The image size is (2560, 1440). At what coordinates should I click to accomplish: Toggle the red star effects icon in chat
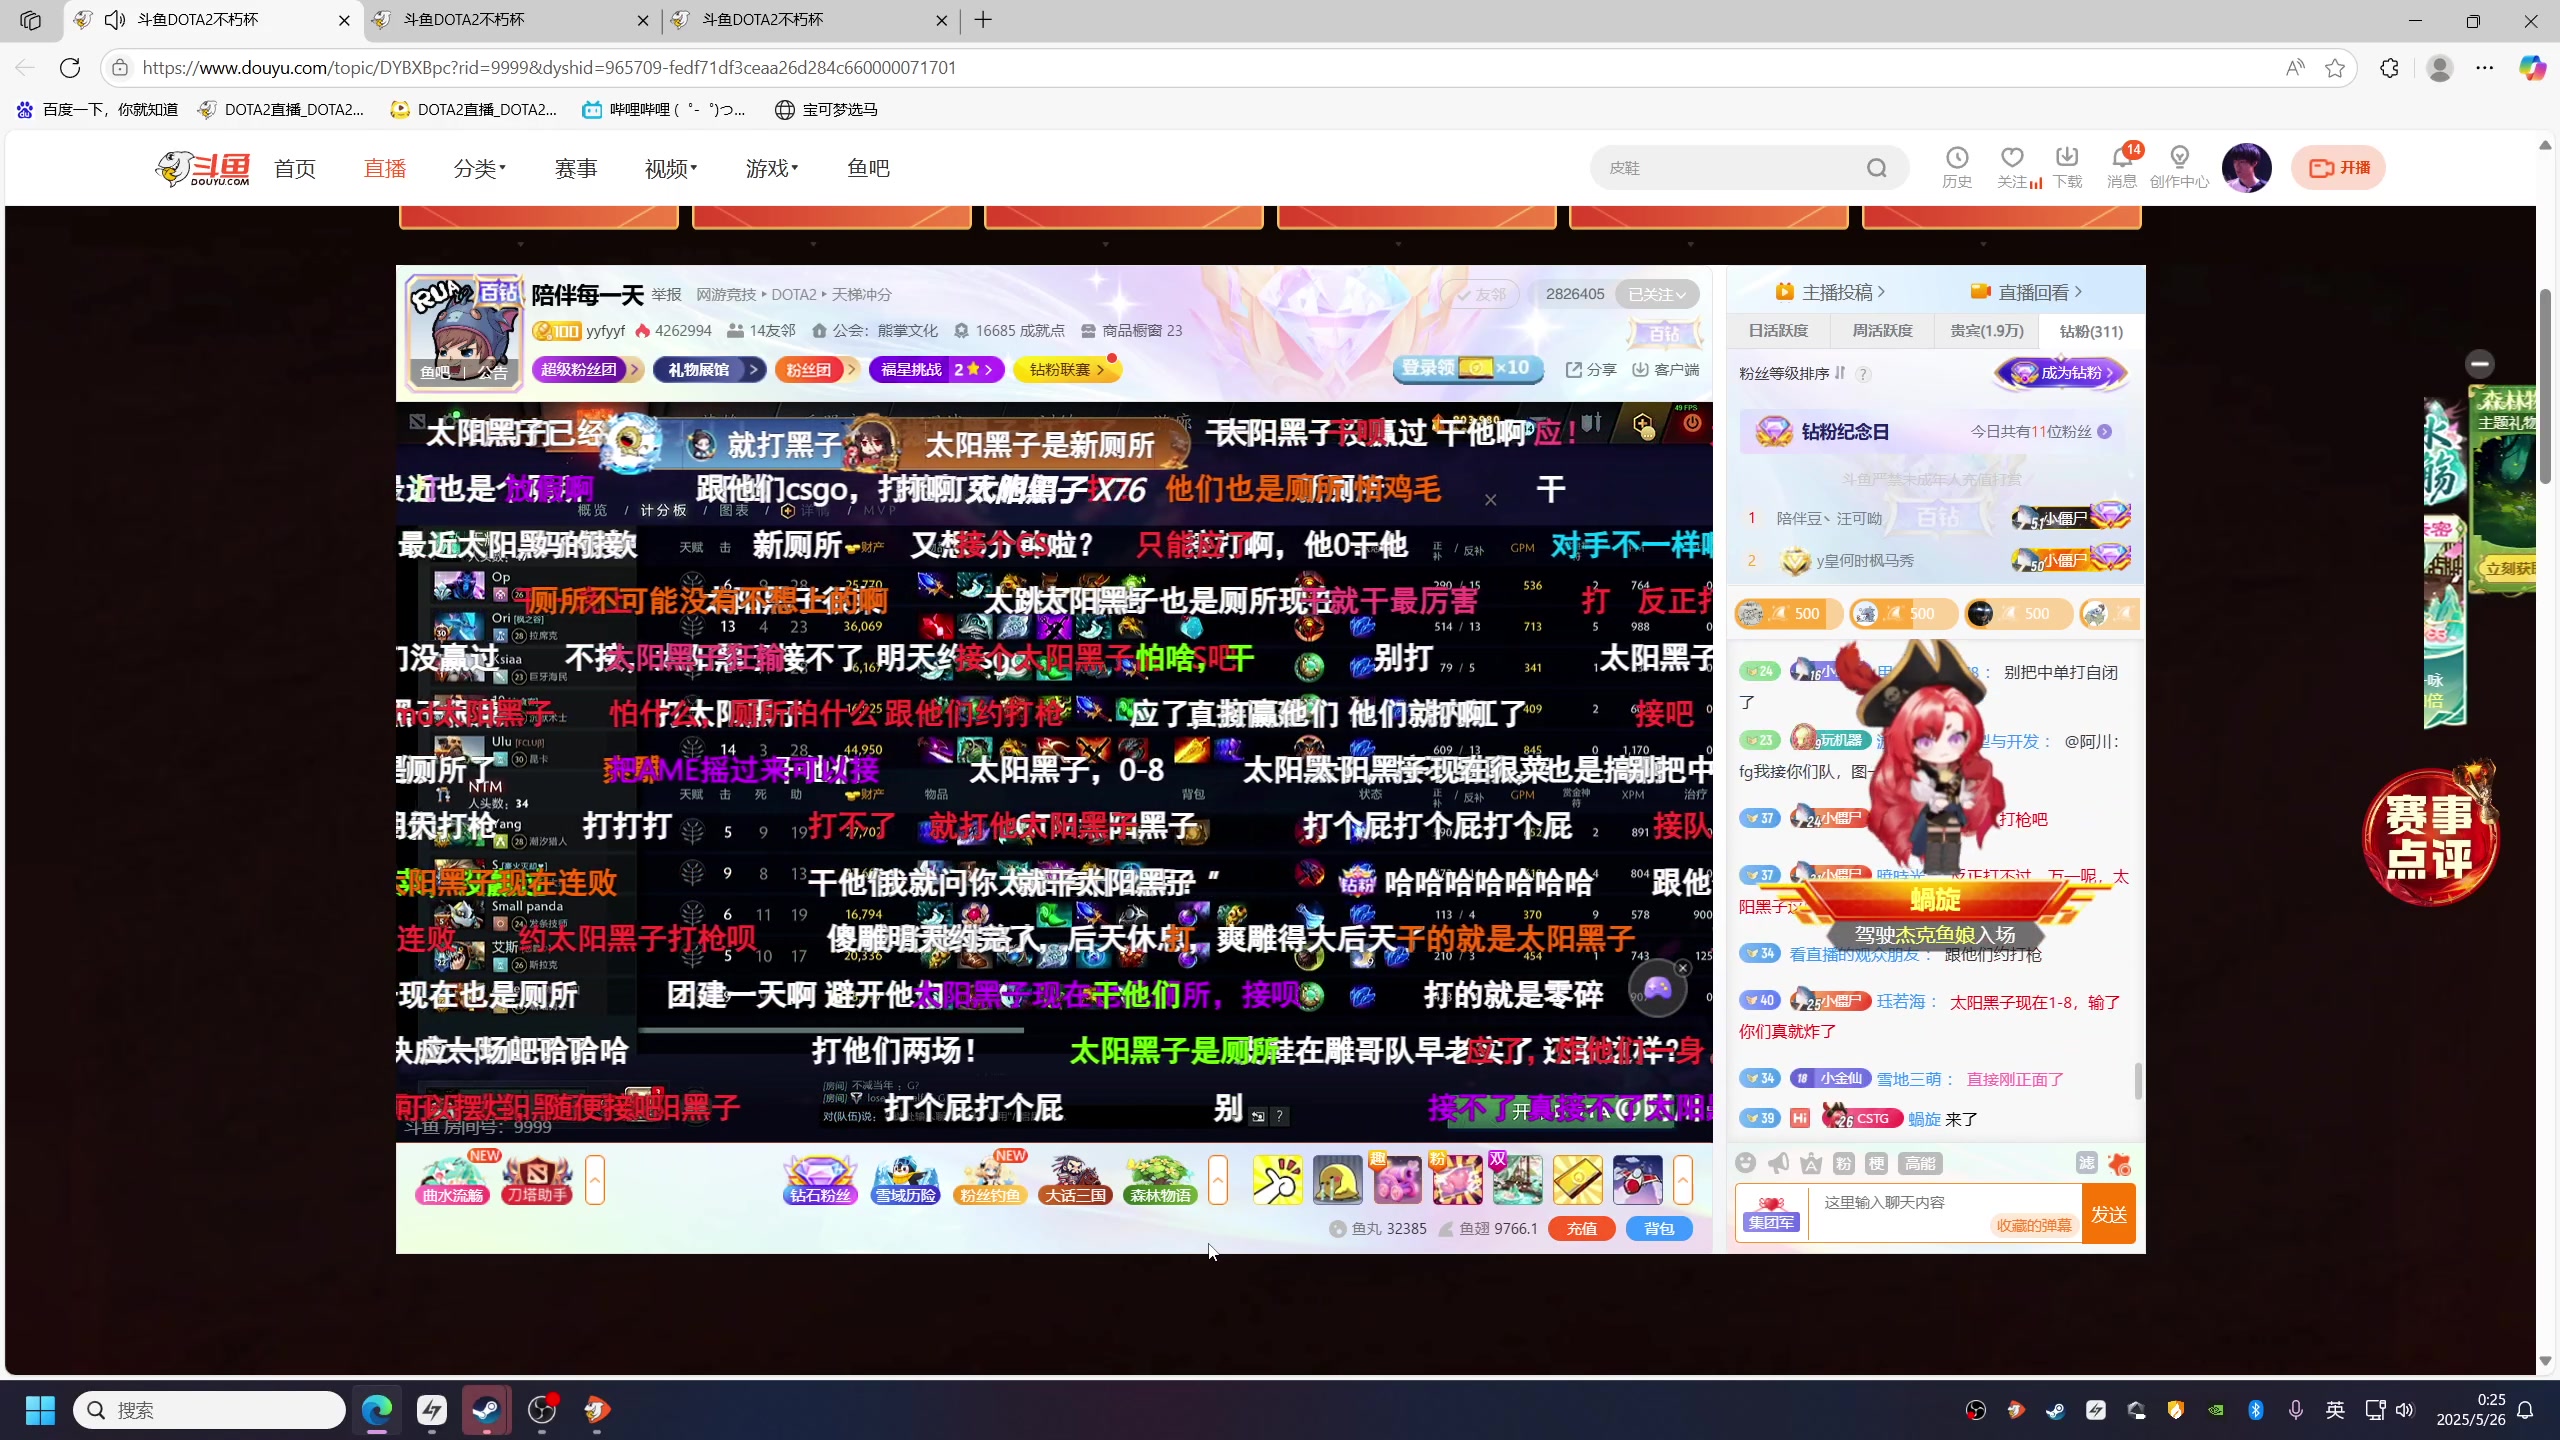click(2119, 1163)
